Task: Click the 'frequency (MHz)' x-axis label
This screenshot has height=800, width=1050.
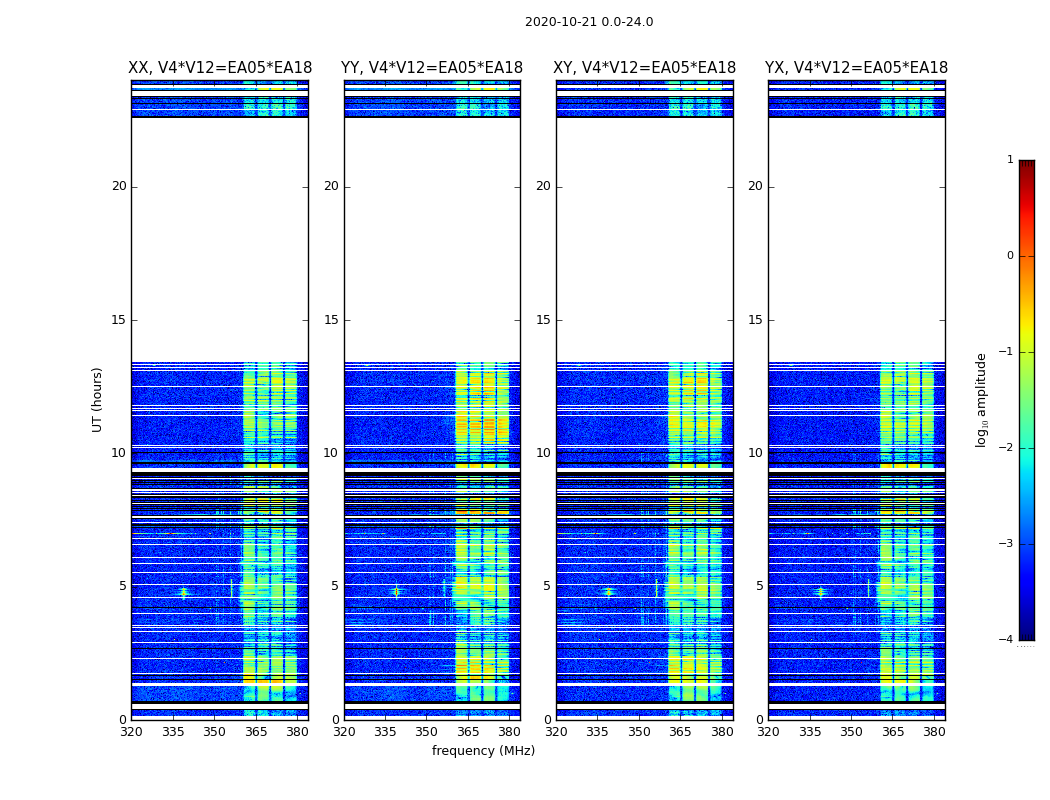Action: click(x=483, y=750)
